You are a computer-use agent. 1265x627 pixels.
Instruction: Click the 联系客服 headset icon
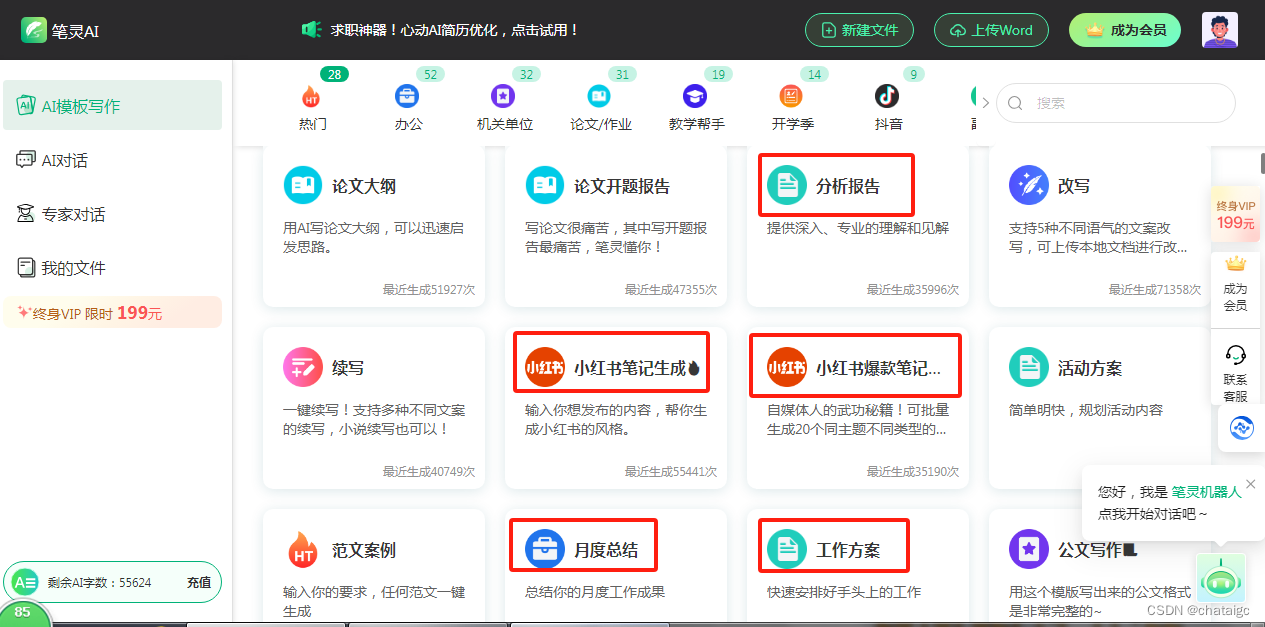(x=1235, y=355)
